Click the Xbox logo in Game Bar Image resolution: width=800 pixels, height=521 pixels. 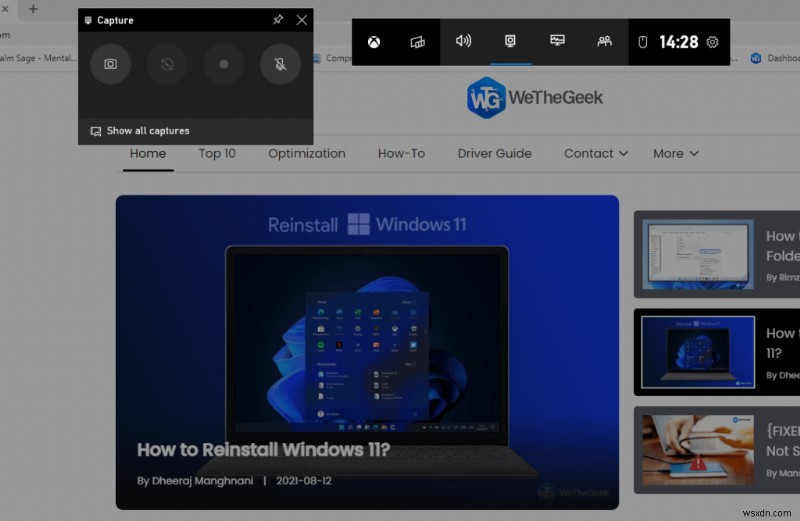[374, 42]
